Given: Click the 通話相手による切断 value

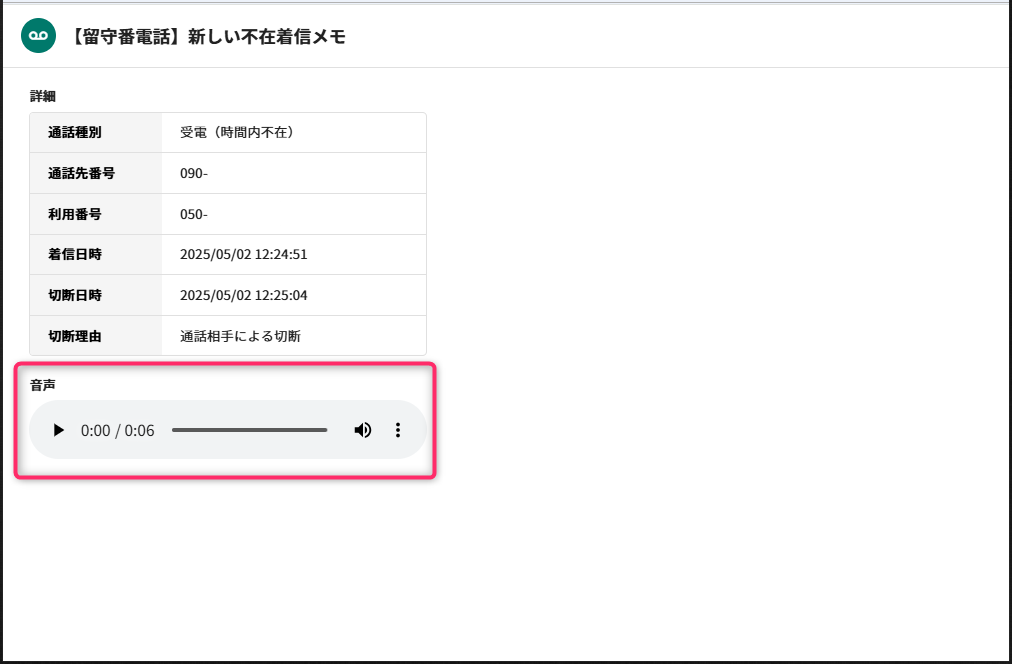Looking at the screenshot, I should (240, 336).
